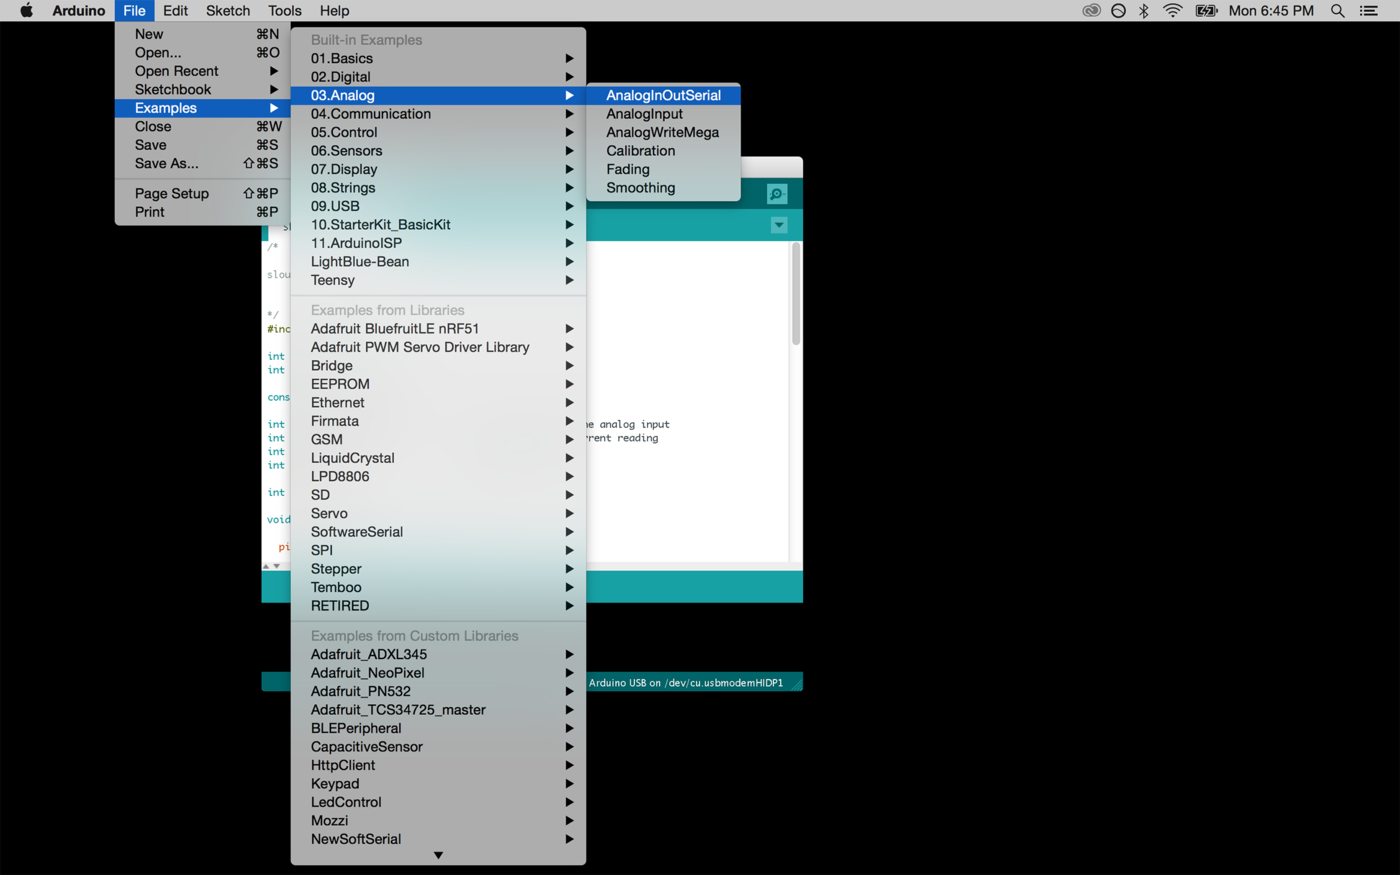This screenshot has width=1400, height=875.
Task: Expand the 06.Sensors examples
Action: (438, 151)
